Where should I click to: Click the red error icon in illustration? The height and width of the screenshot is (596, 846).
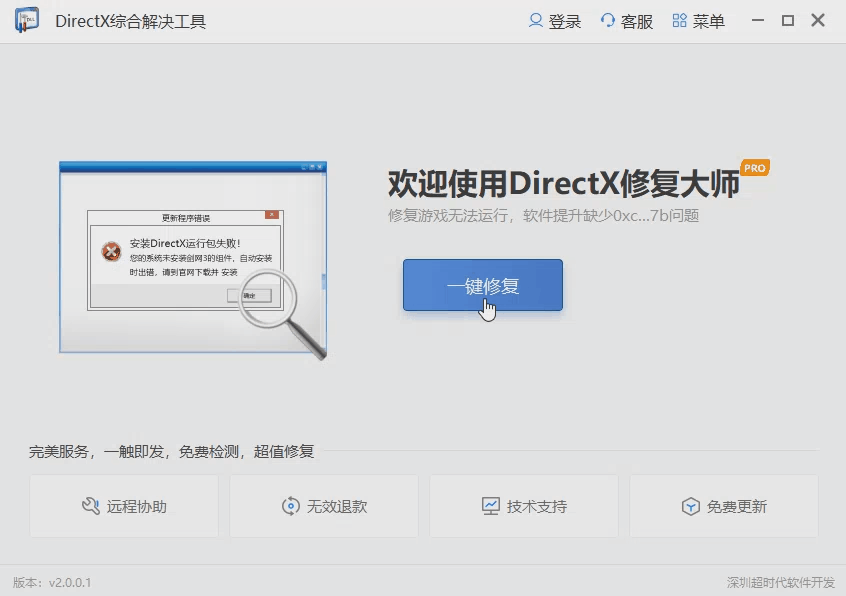(x=111, y=252)
